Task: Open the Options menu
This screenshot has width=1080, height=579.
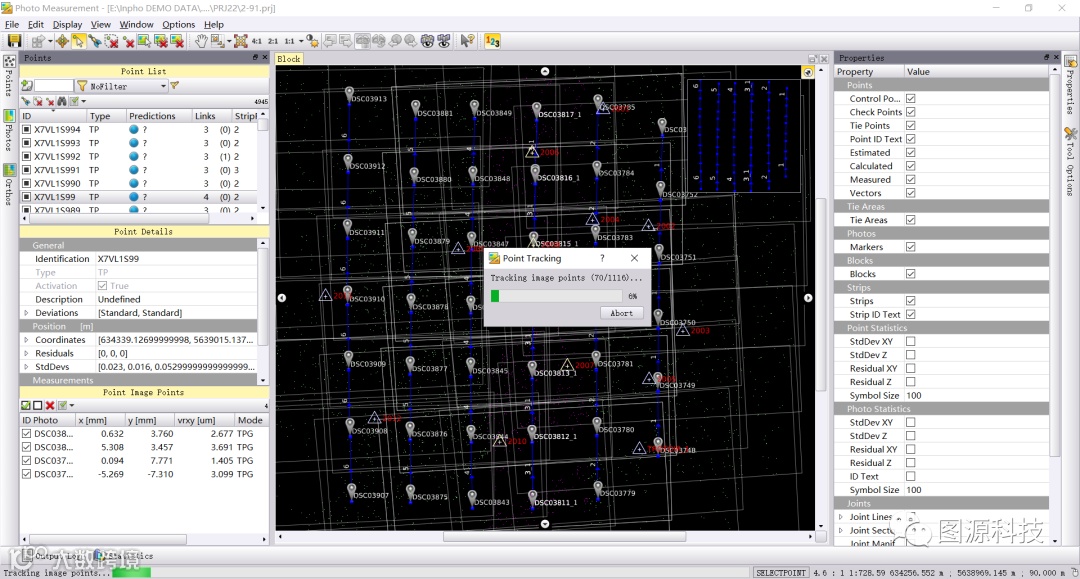Action: pos(178,24)
